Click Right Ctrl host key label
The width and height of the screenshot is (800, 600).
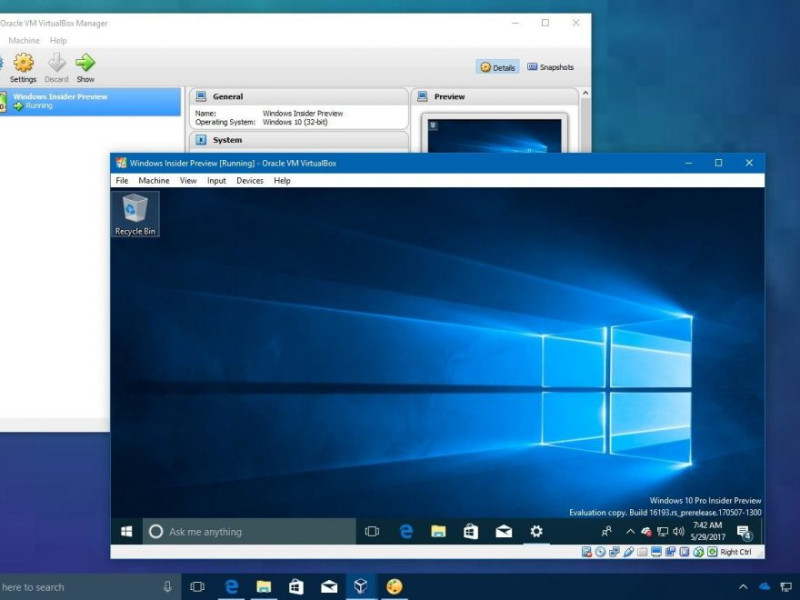[x=736, y=552]
